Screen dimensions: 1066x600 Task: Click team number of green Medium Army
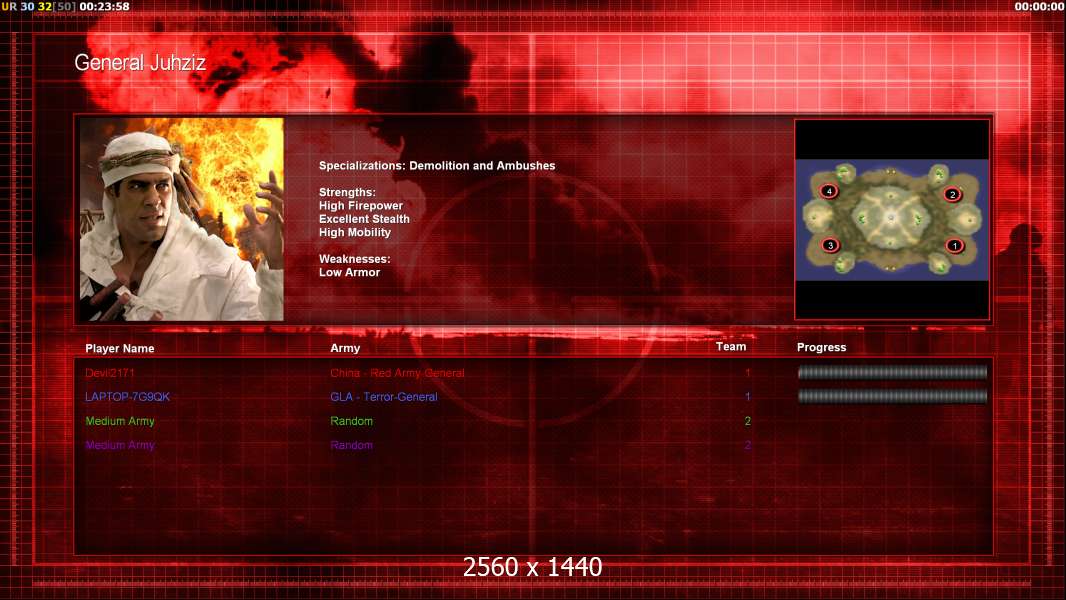pos(747,421)
